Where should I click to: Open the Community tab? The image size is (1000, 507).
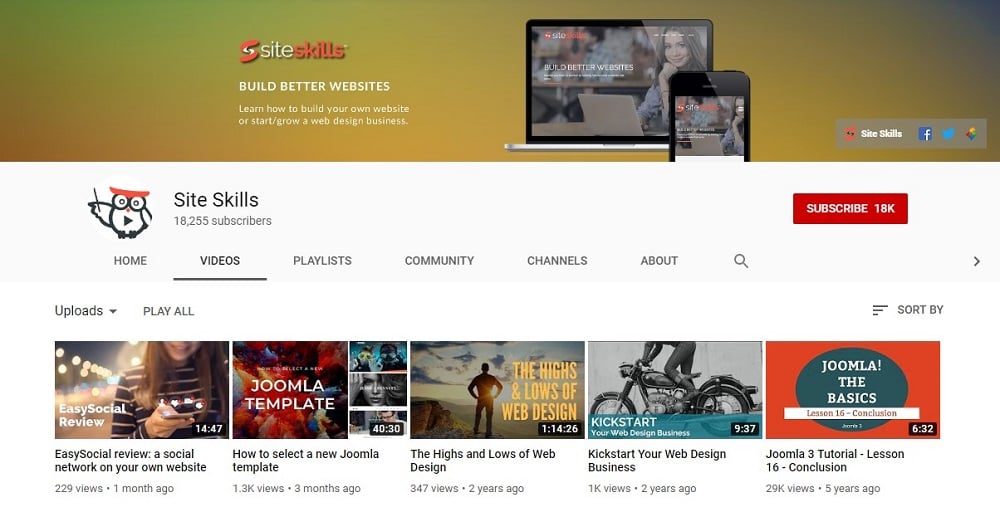coord(439,261)
